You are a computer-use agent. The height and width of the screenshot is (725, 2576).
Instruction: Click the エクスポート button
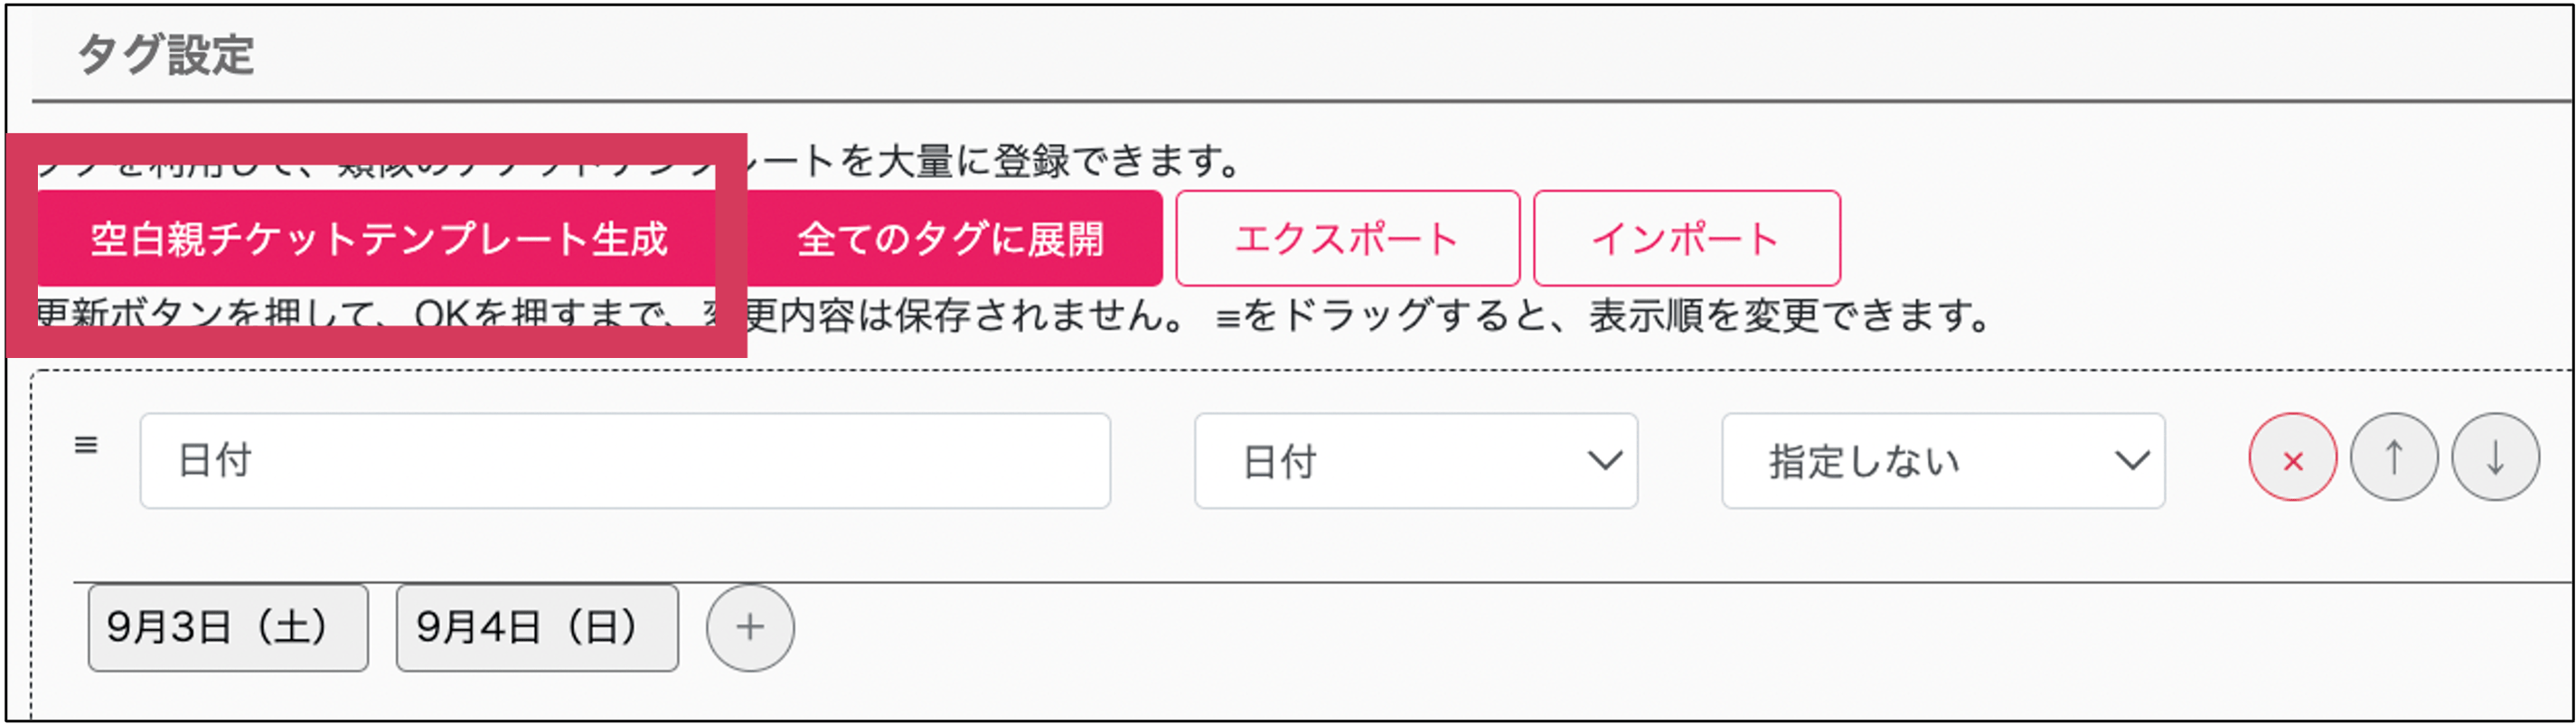tap(1348, 238)
